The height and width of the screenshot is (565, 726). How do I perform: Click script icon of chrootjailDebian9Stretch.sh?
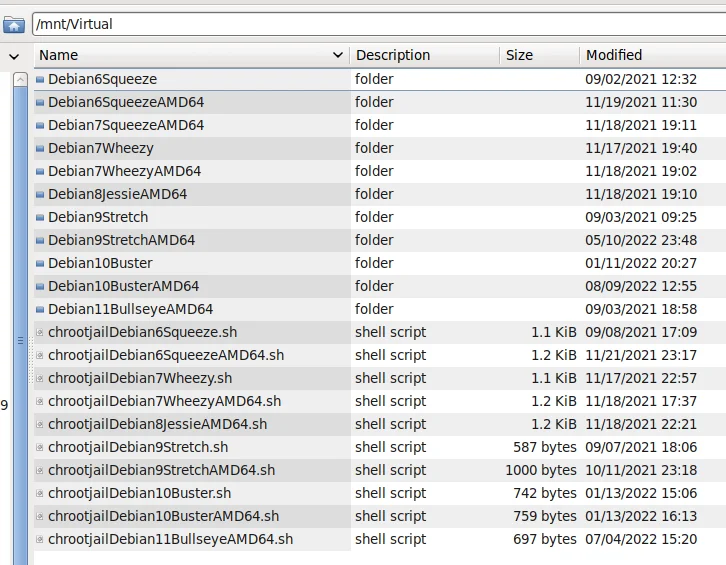(40, 447)
